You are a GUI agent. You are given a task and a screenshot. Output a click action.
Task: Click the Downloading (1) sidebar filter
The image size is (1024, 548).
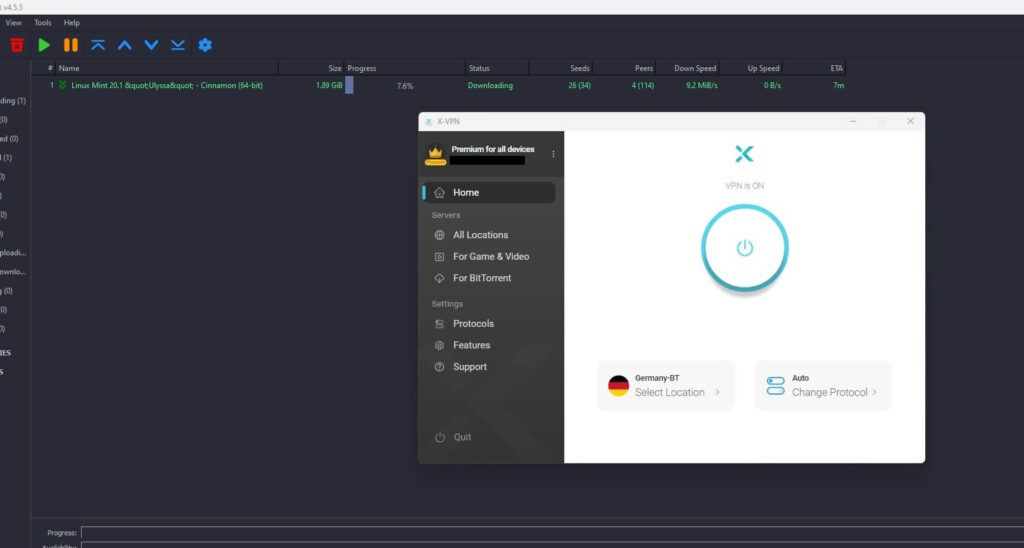click(13, 101)
